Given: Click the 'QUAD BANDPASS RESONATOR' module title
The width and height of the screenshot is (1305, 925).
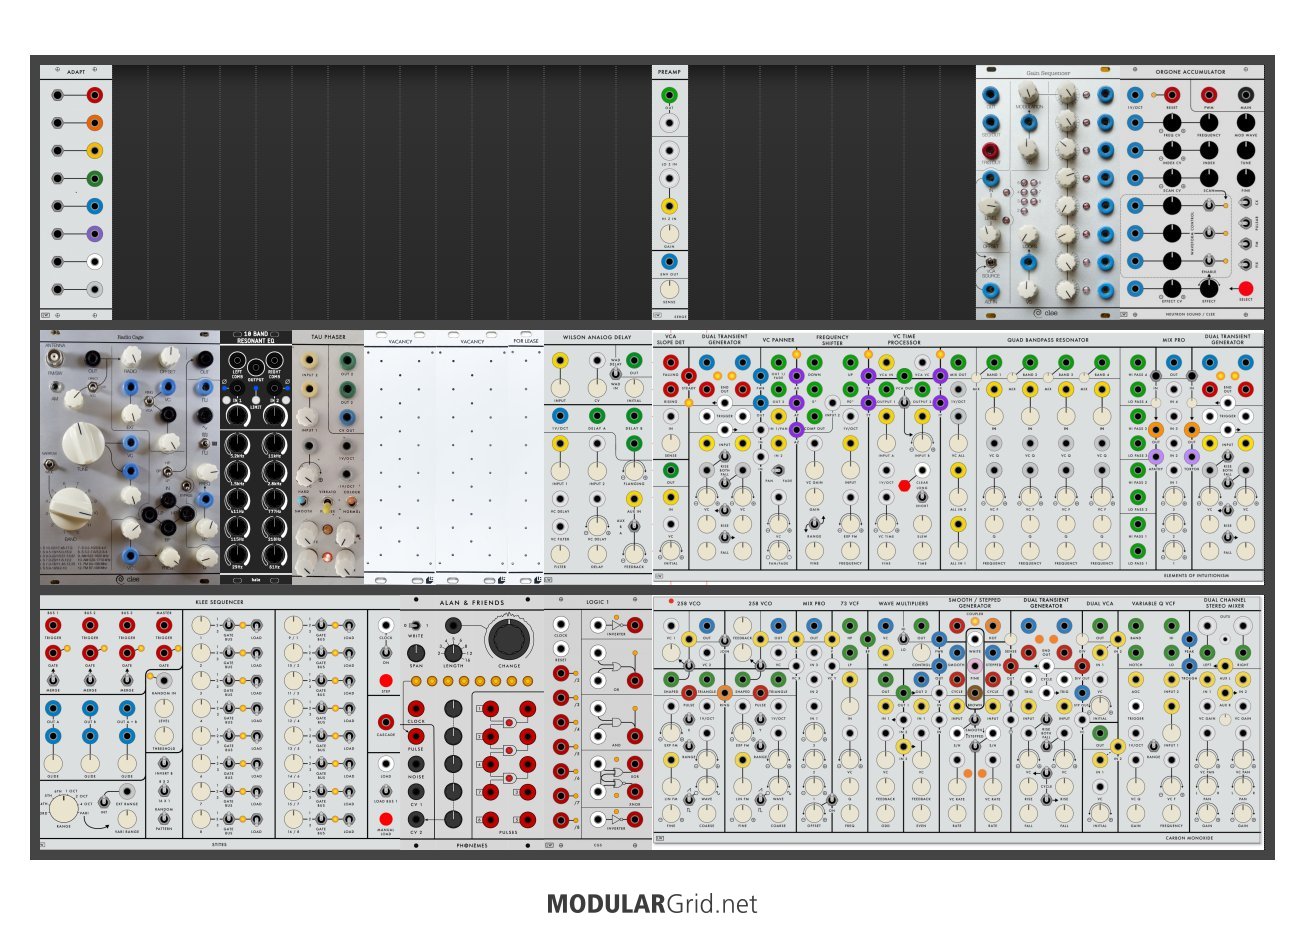Looking at the screenshot, I should (x=1047, y=341).
